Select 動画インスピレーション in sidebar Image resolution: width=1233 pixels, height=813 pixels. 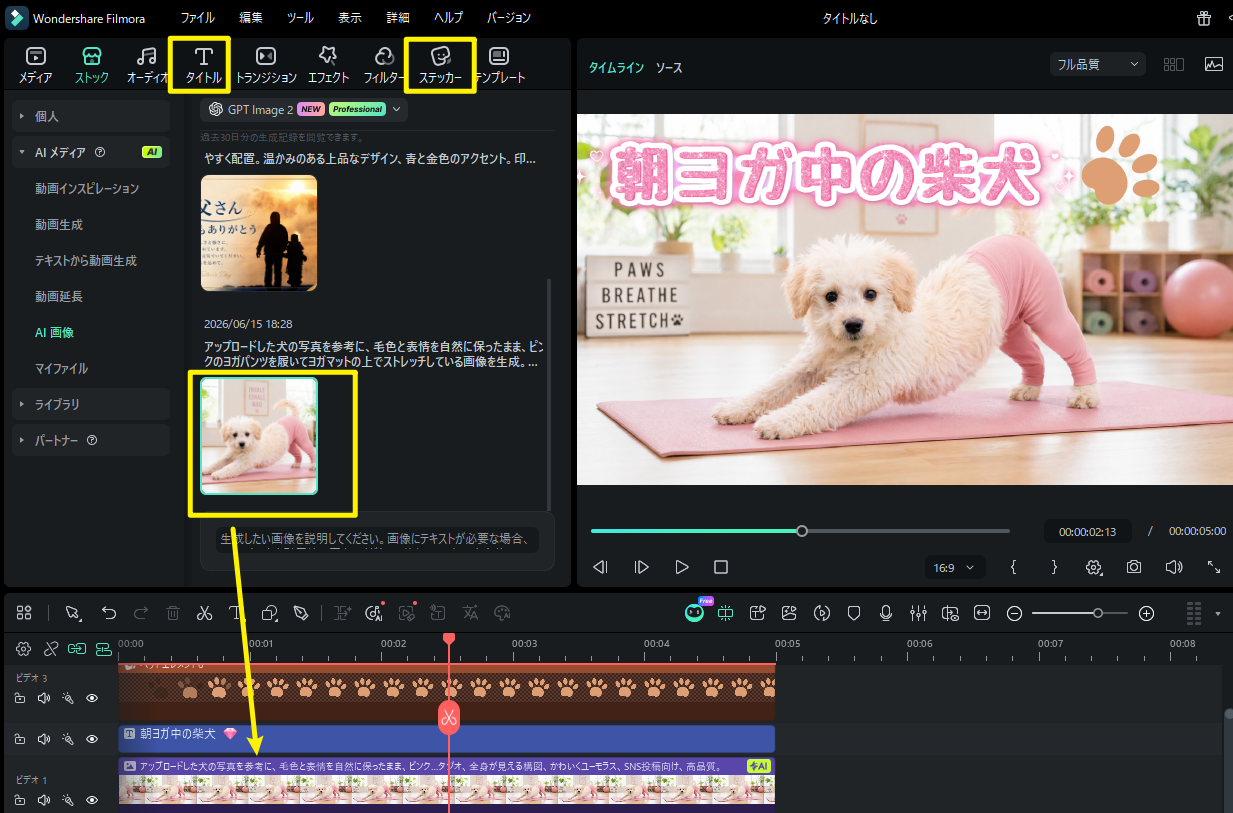(x=87, y=188)
